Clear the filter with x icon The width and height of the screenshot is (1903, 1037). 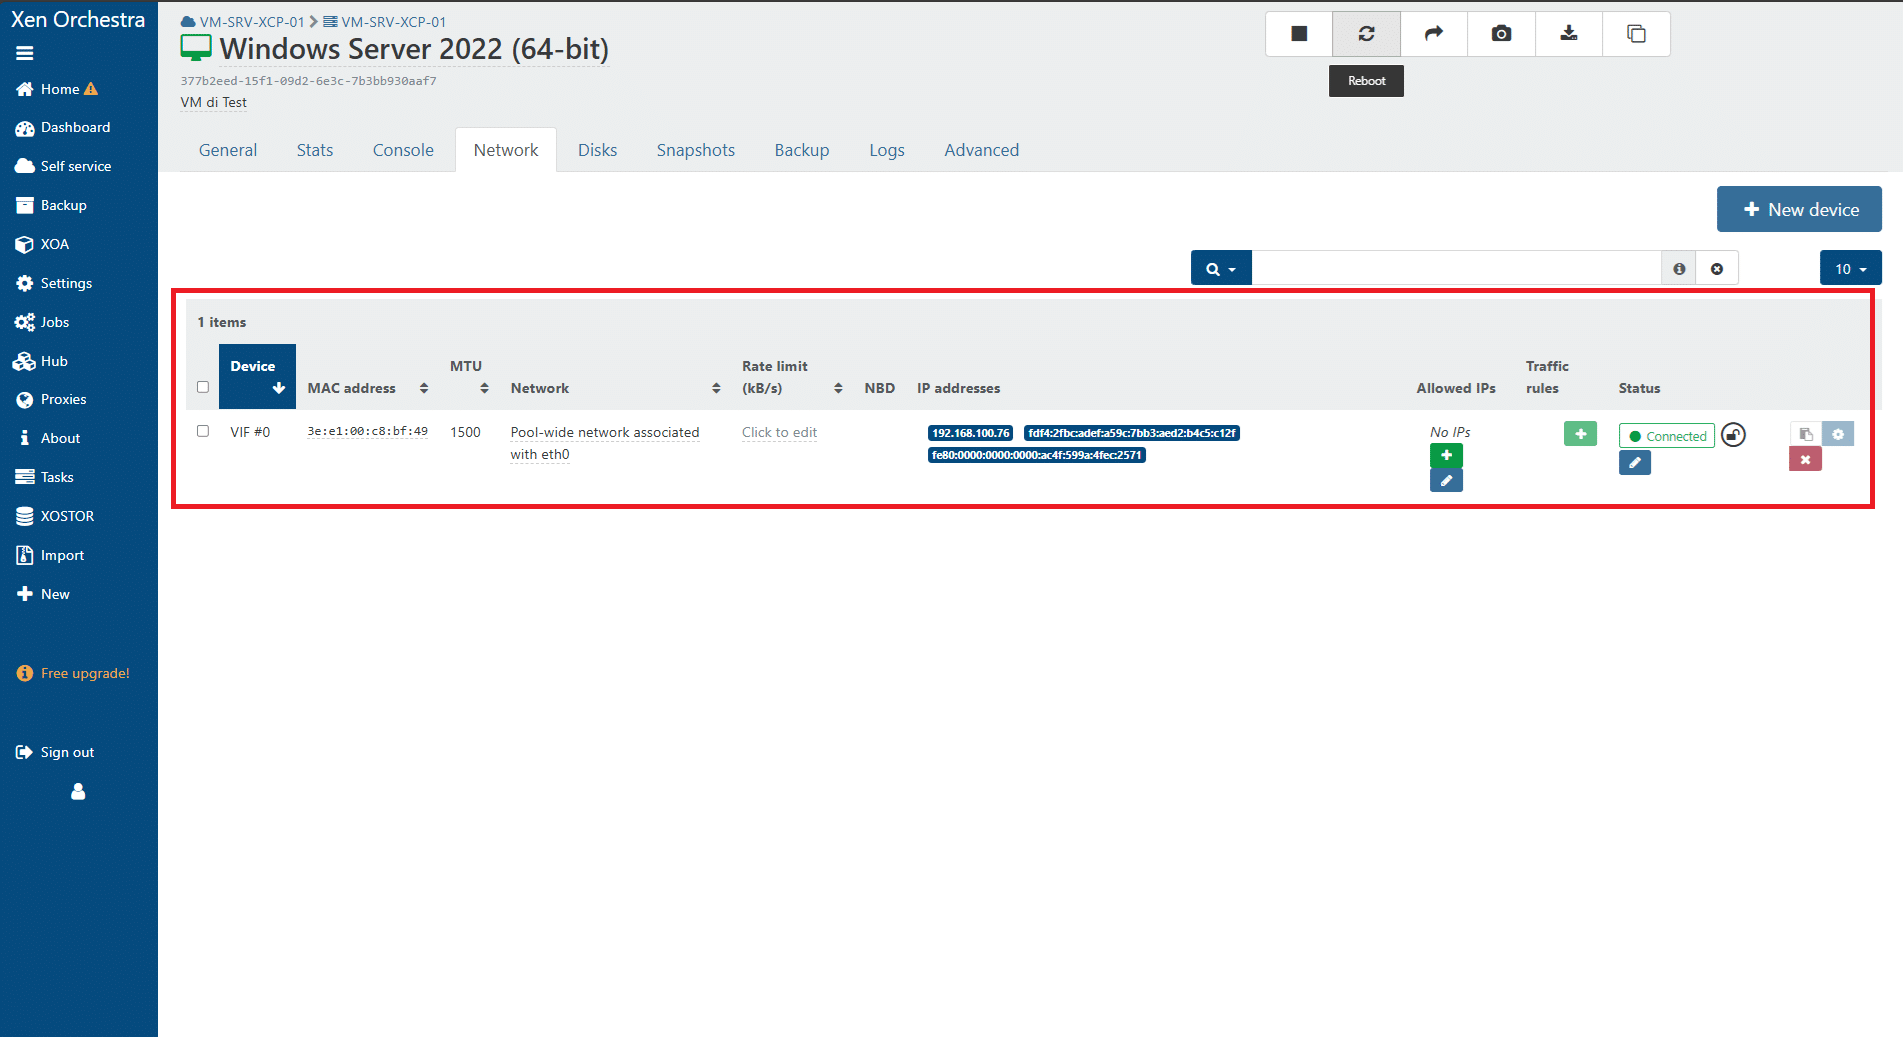point(1717,269)
